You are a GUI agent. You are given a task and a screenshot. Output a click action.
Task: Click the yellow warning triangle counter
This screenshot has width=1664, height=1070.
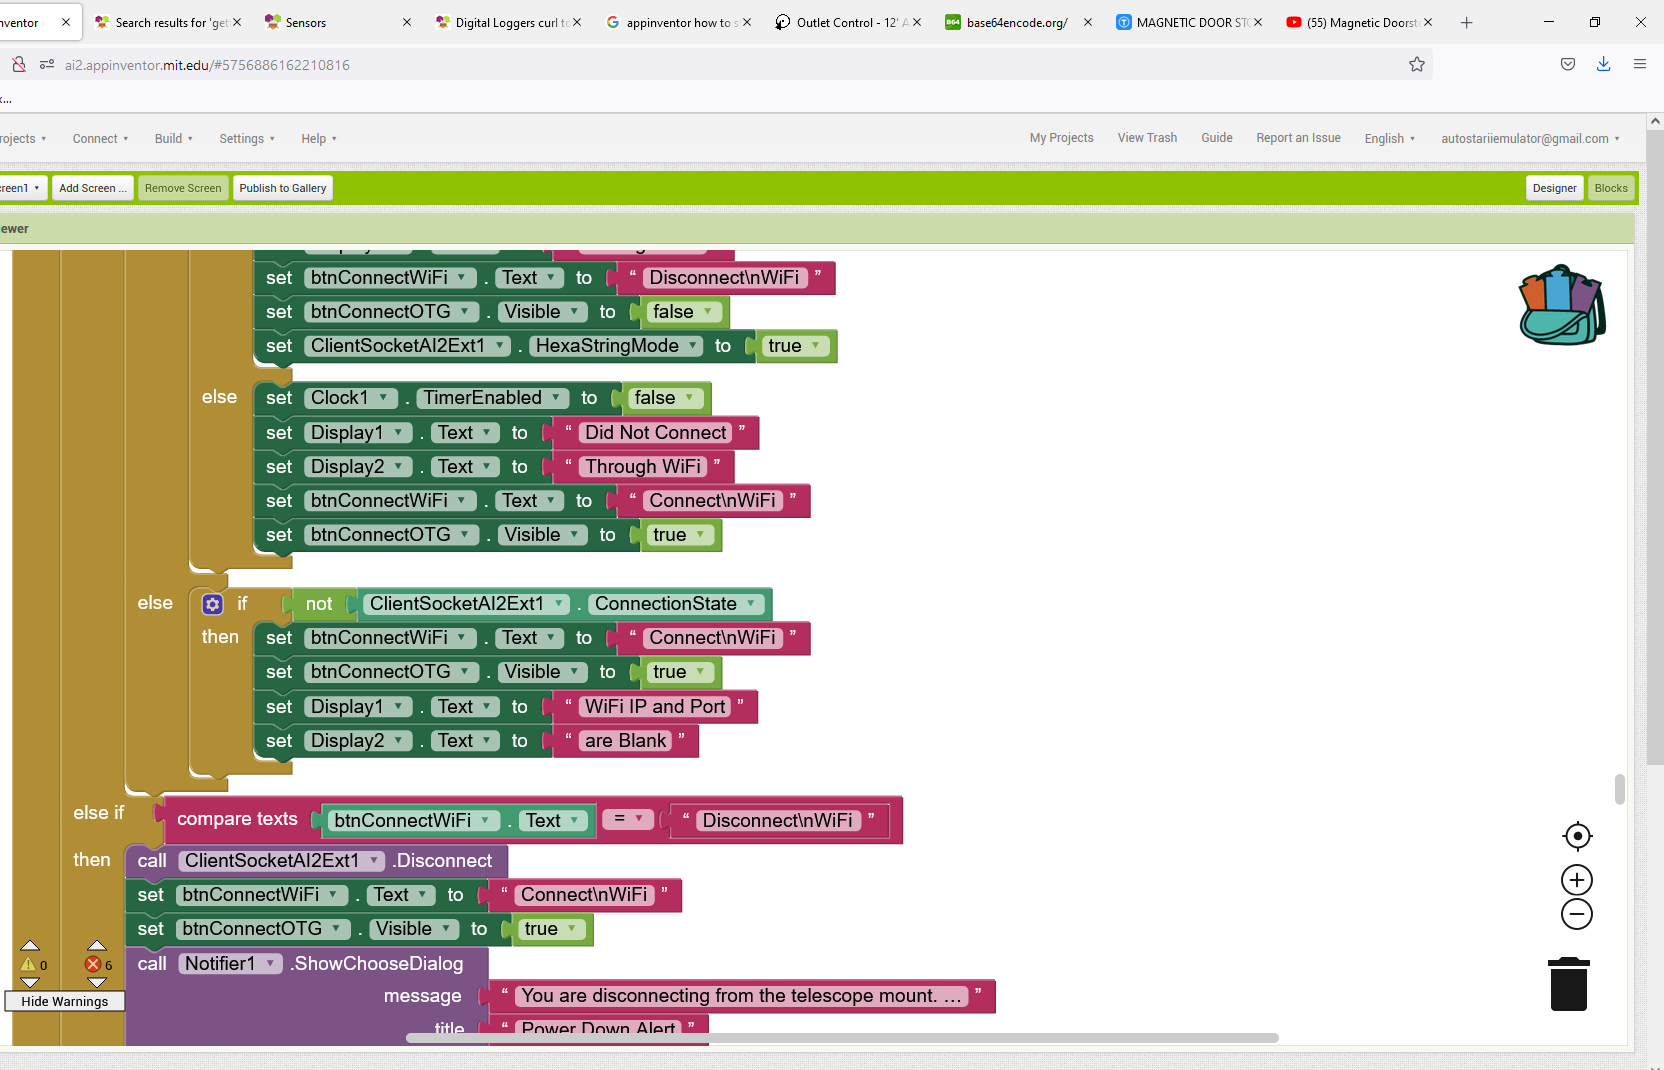tap(30, 964)
